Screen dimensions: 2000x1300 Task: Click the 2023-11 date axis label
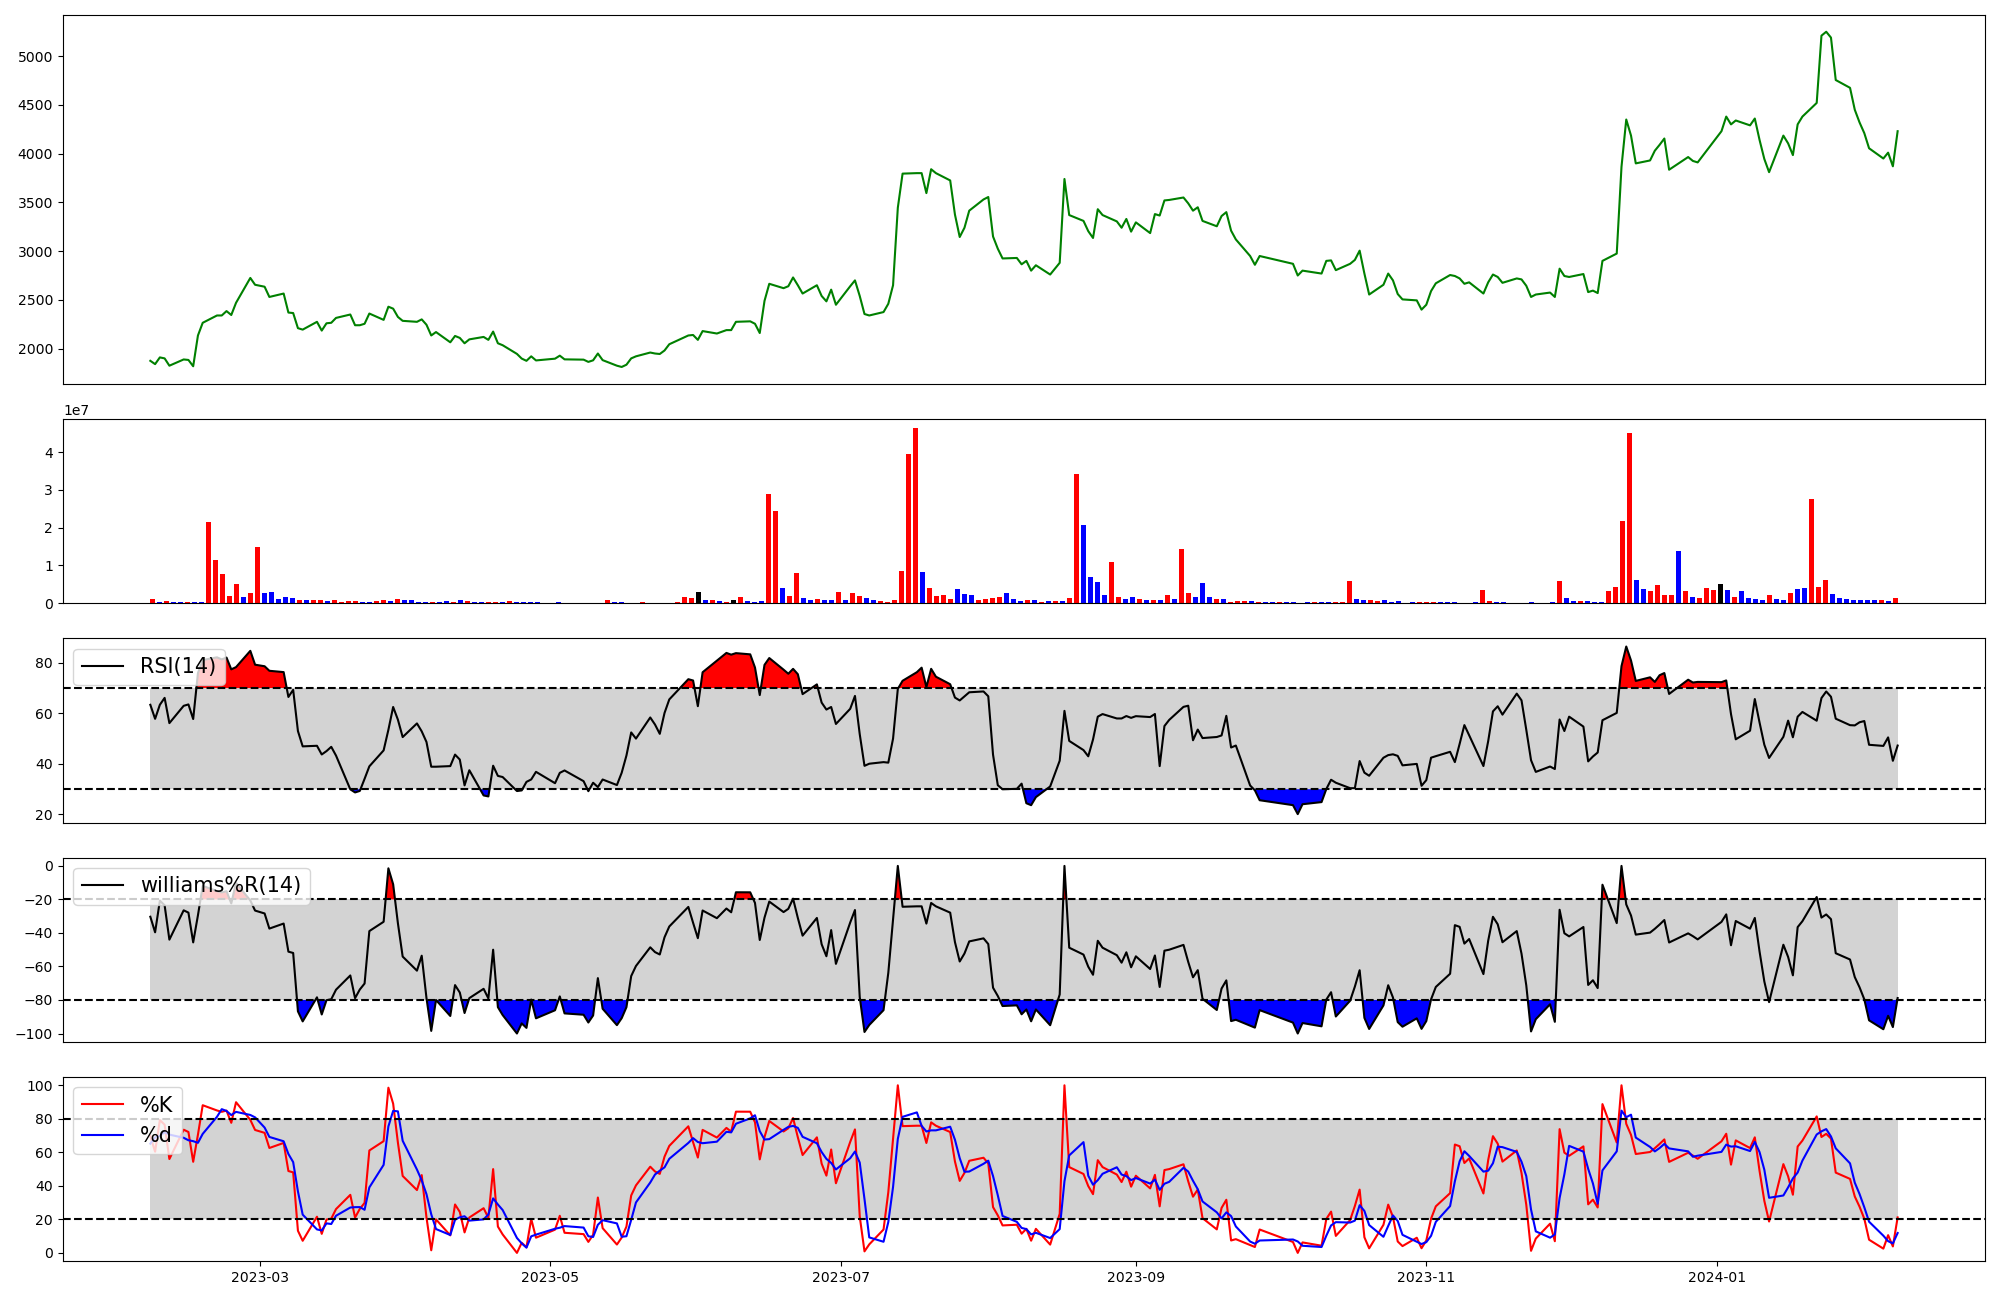(1426, 1277)
